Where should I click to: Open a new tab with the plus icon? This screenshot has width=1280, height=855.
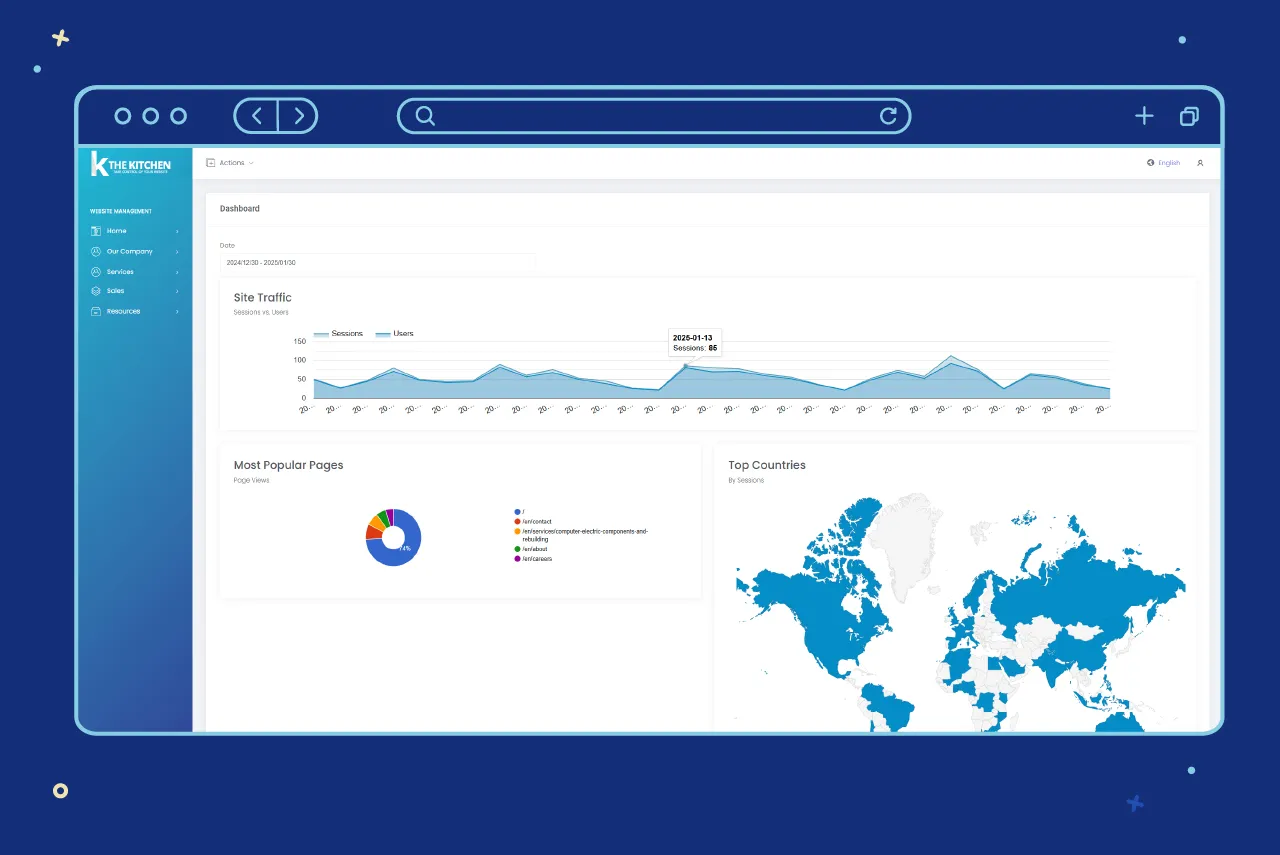(x=1144, y=116)
